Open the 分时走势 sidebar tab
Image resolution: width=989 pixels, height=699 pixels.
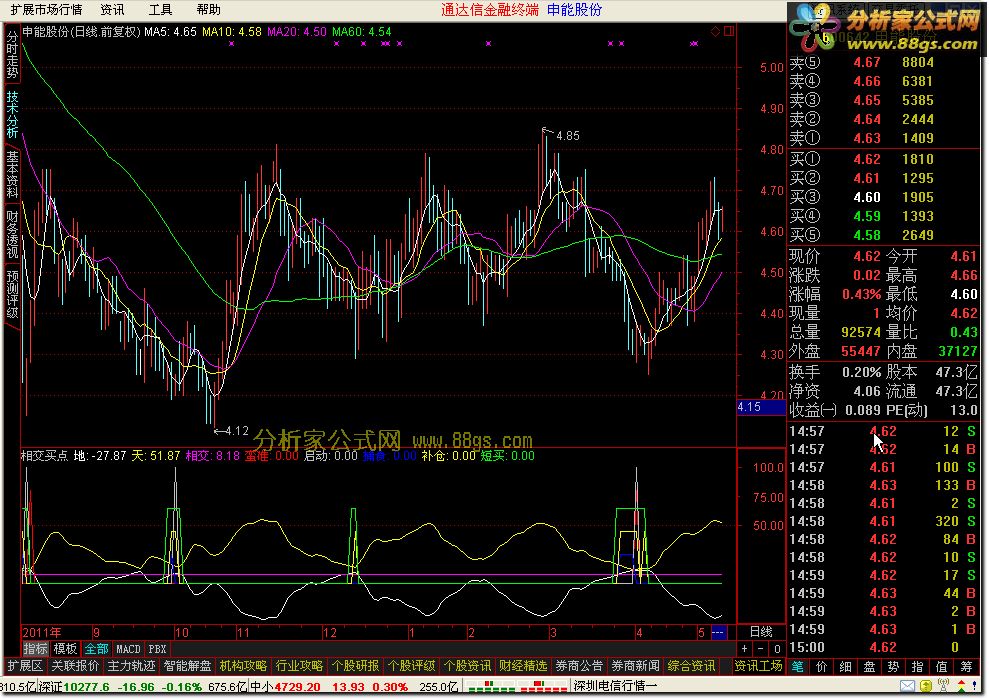(x=12, y=54)
